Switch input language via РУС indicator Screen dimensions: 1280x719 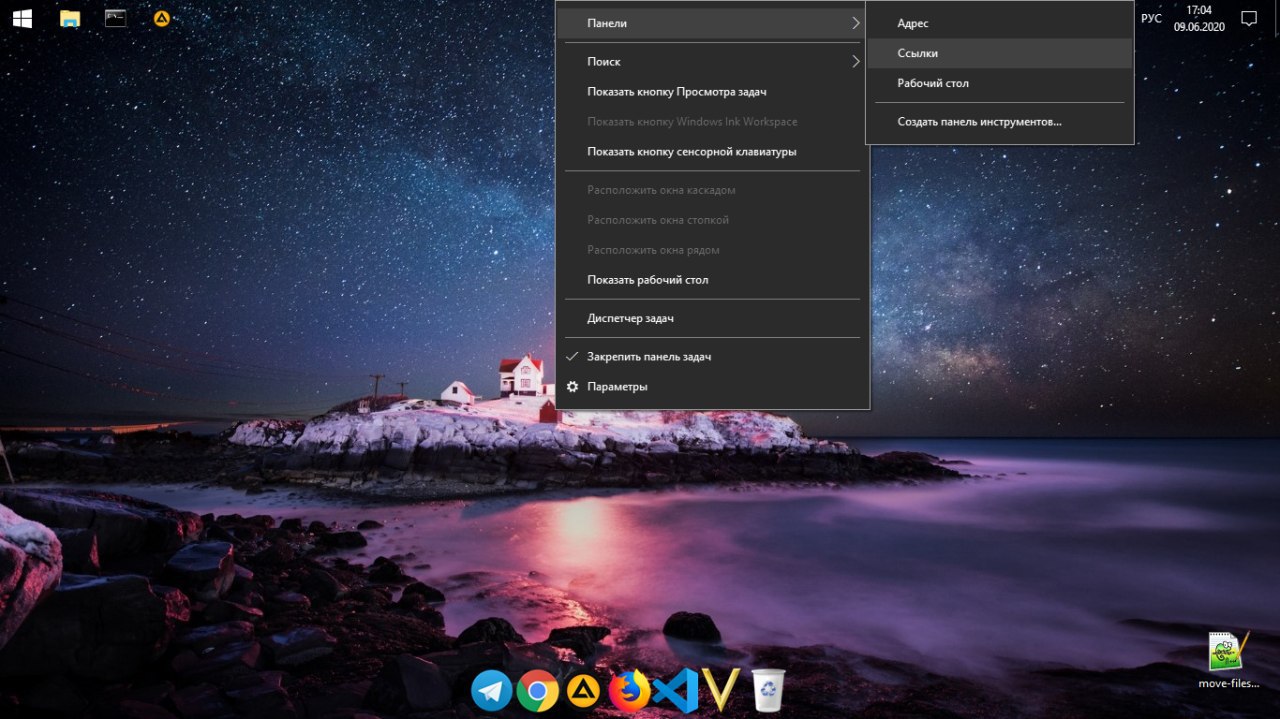pos(1151,18)
